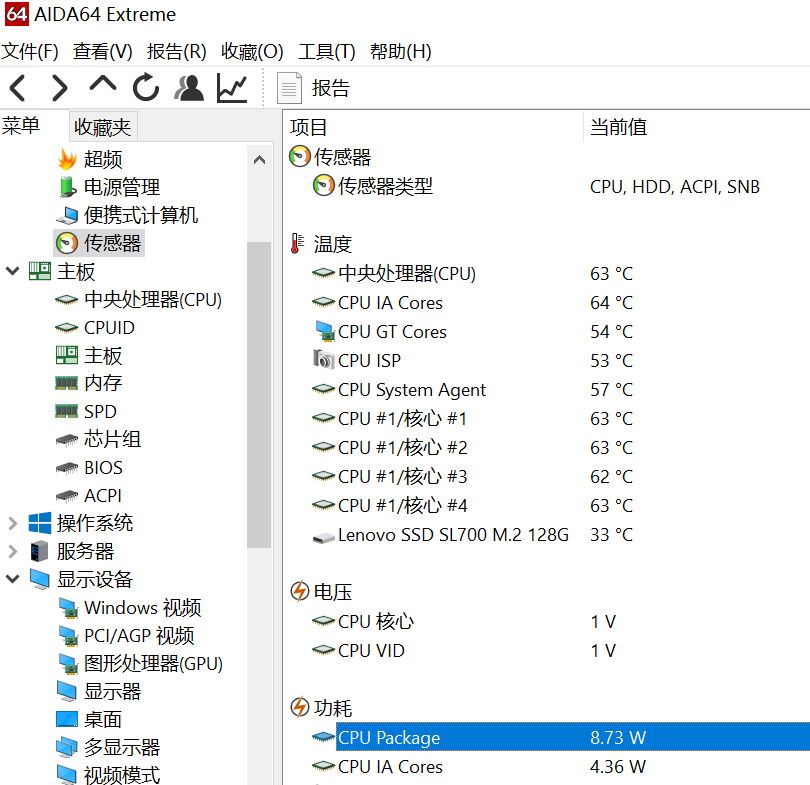Collapse the 主板 tree node
The width and height of the screenshot is (810, 785).
coord(12,271)
